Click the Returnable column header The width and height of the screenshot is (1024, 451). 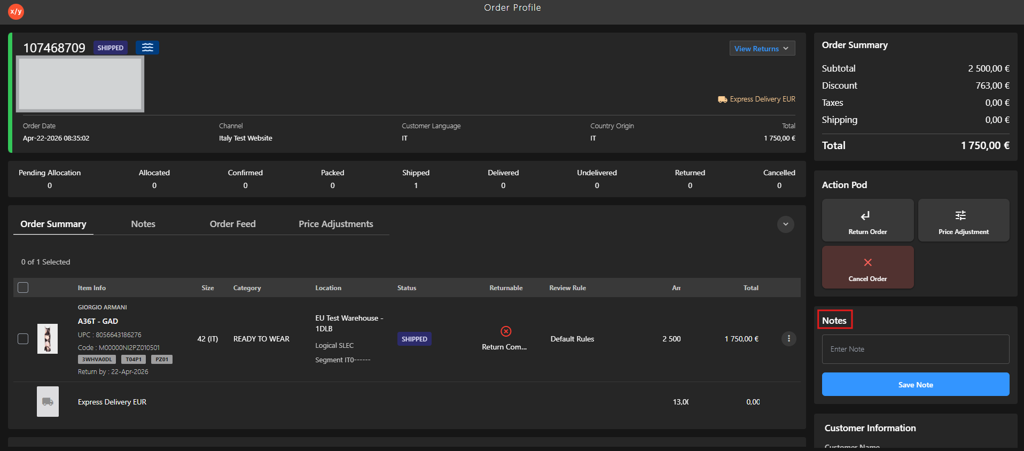[506, 288]
